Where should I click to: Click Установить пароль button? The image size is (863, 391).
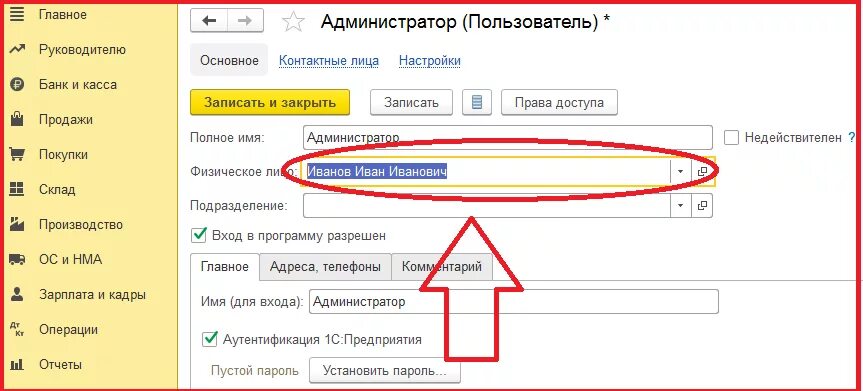tap(385, 370)
